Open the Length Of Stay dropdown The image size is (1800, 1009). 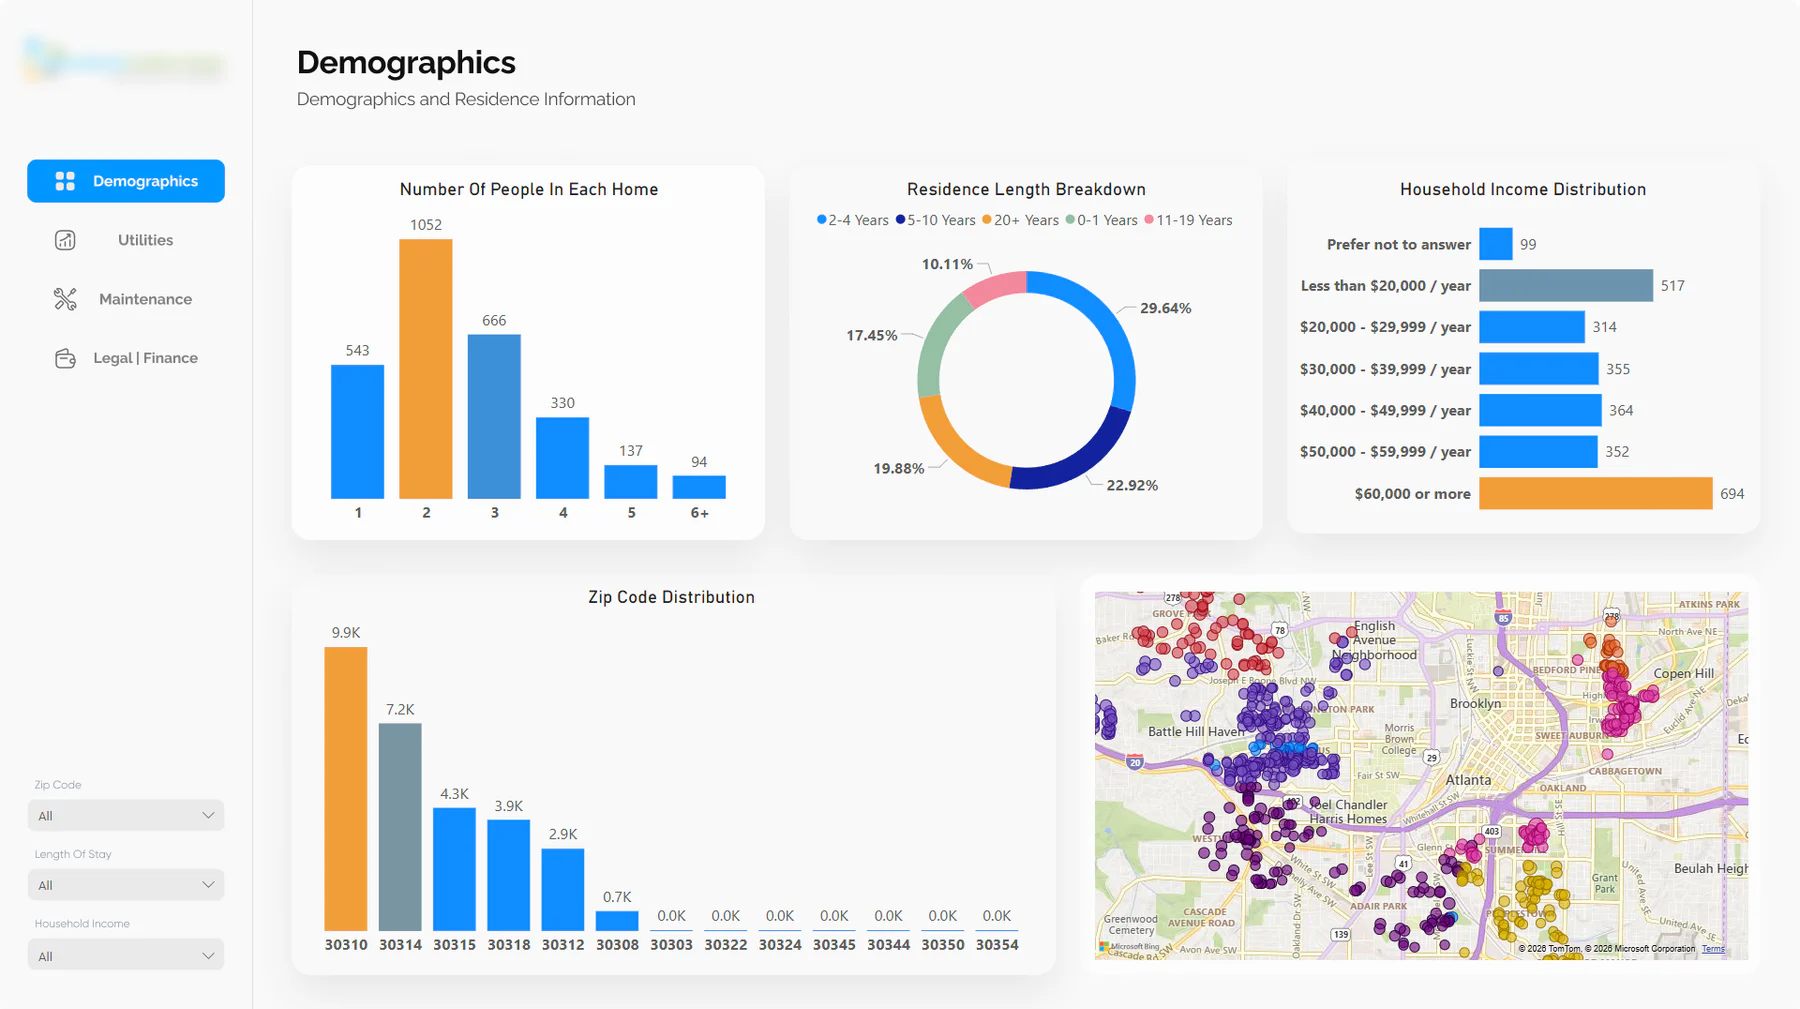click(x=126, y=885)
